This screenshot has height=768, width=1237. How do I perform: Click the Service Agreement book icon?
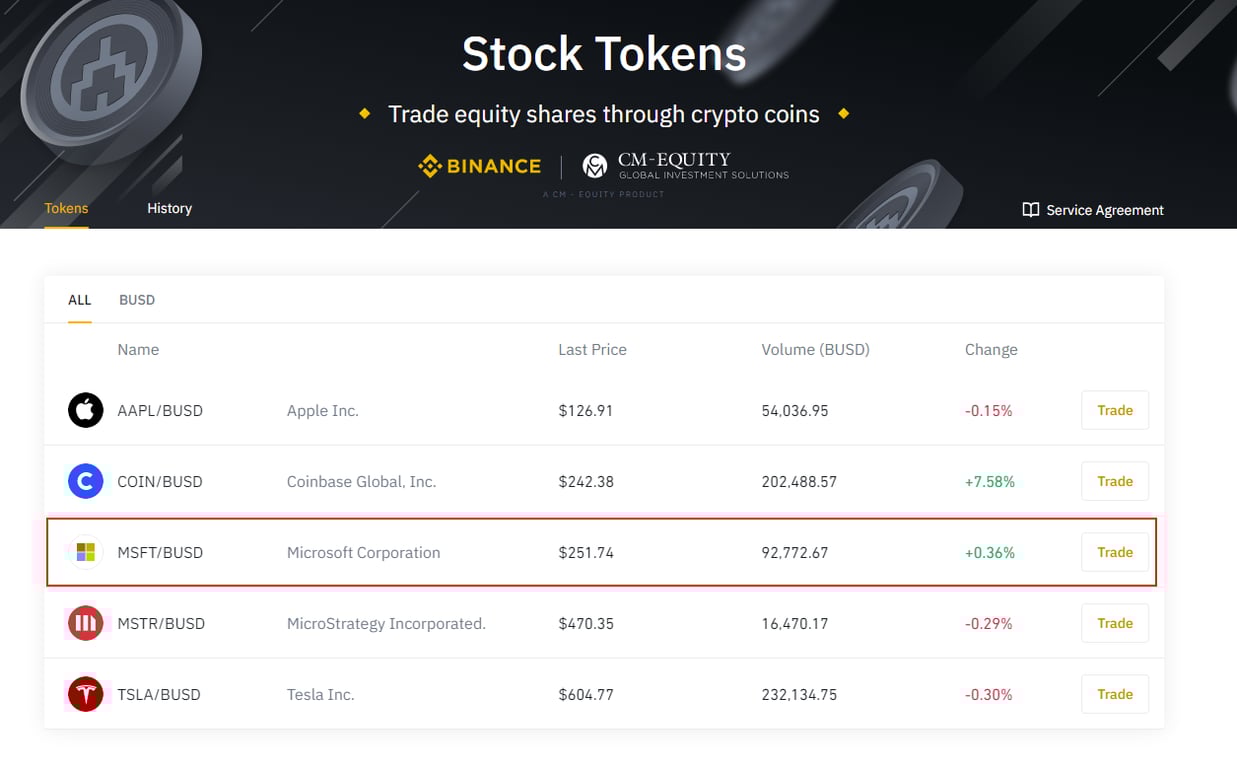1030,210
